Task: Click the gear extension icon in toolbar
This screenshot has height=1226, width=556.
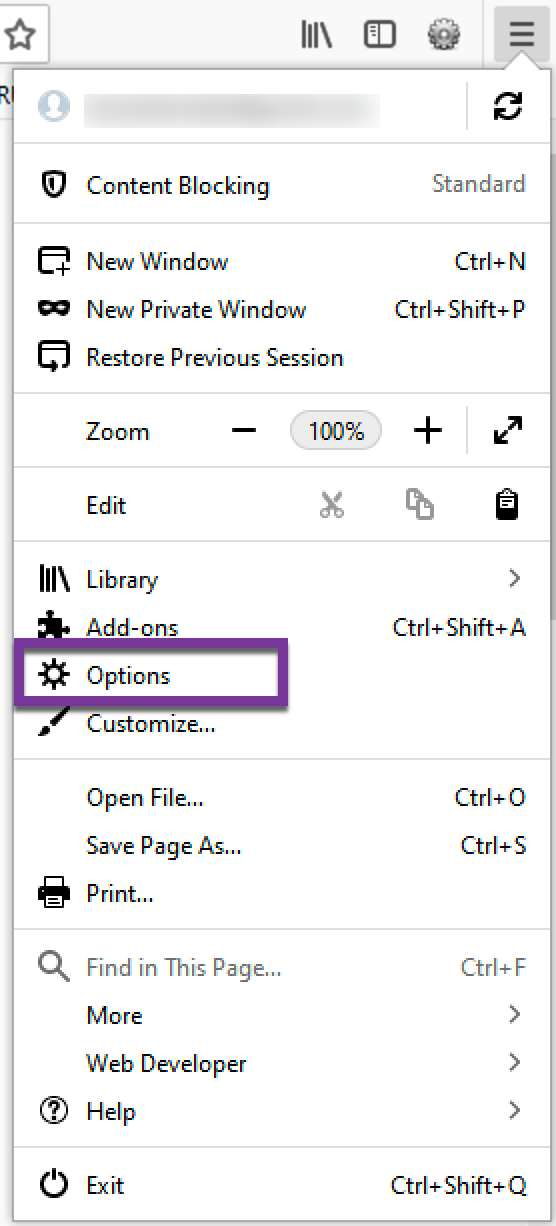Action: (443, 35)
